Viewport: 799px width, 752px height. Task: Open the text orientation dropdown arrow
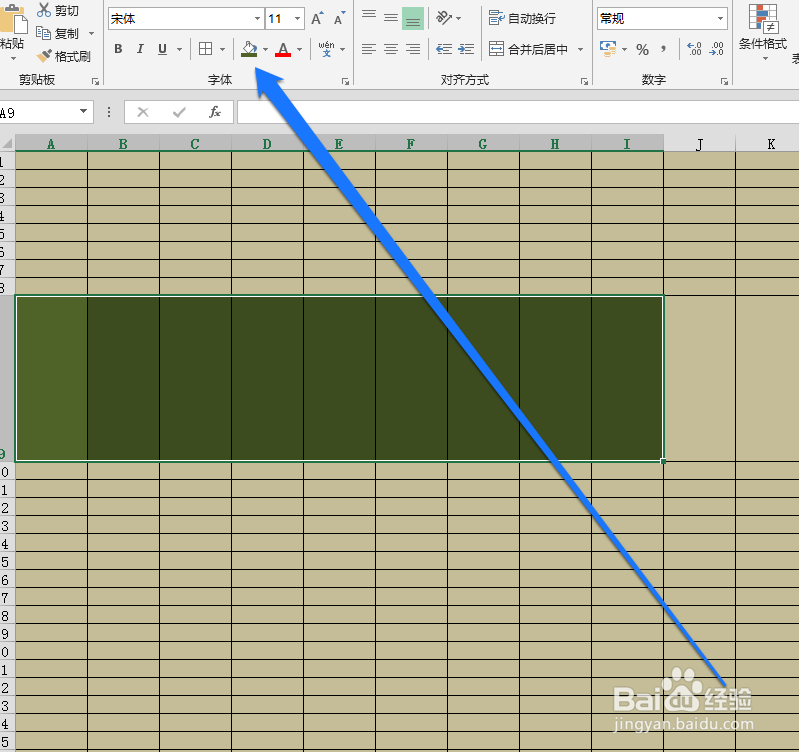(459, 19)
